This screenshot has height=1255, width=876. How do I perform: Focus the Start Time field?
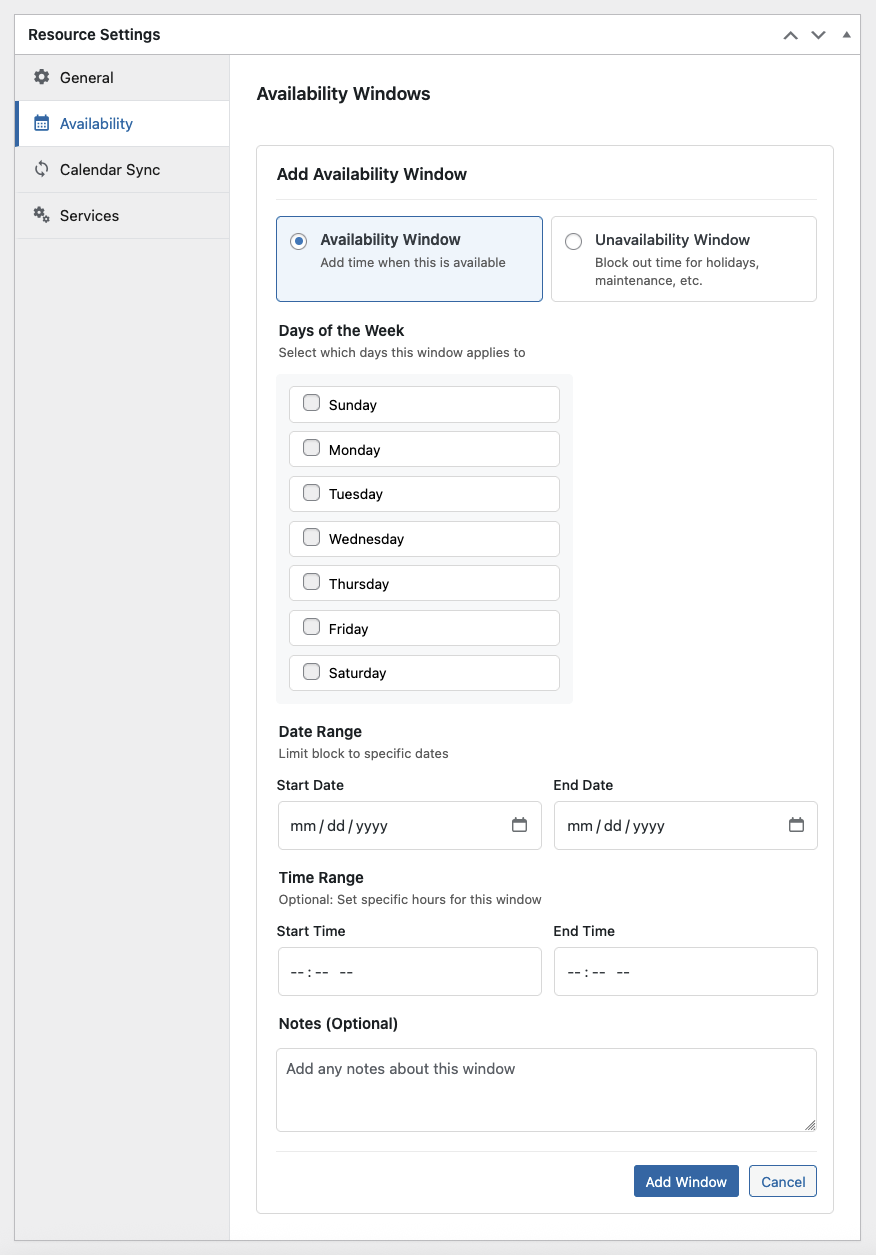[x=409, y=971]
